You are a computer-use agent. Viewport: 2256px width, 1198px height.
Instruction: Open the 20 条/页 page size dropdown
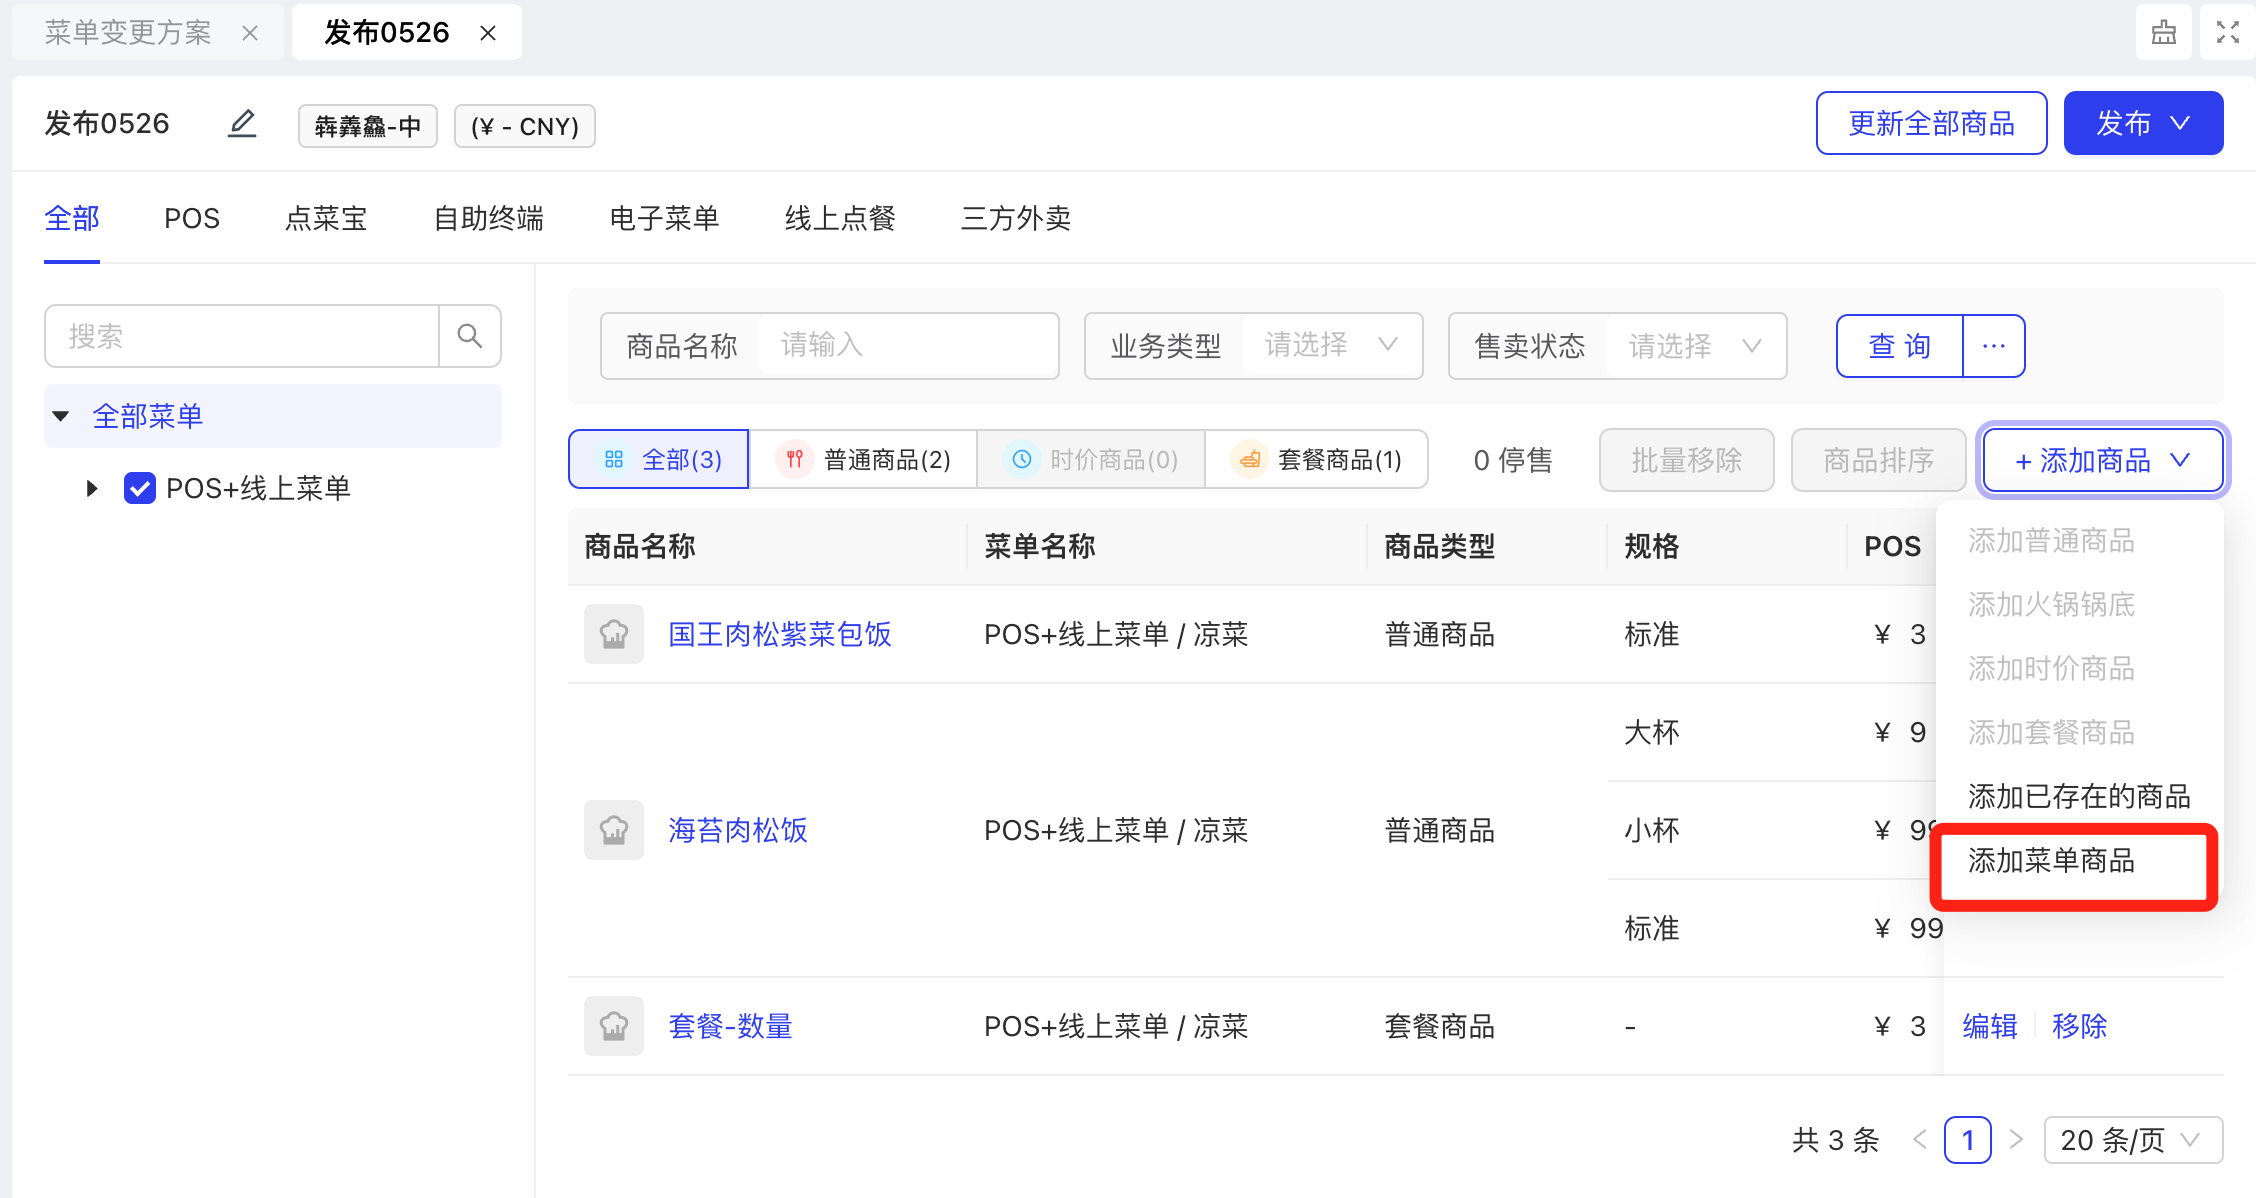2132,1140
